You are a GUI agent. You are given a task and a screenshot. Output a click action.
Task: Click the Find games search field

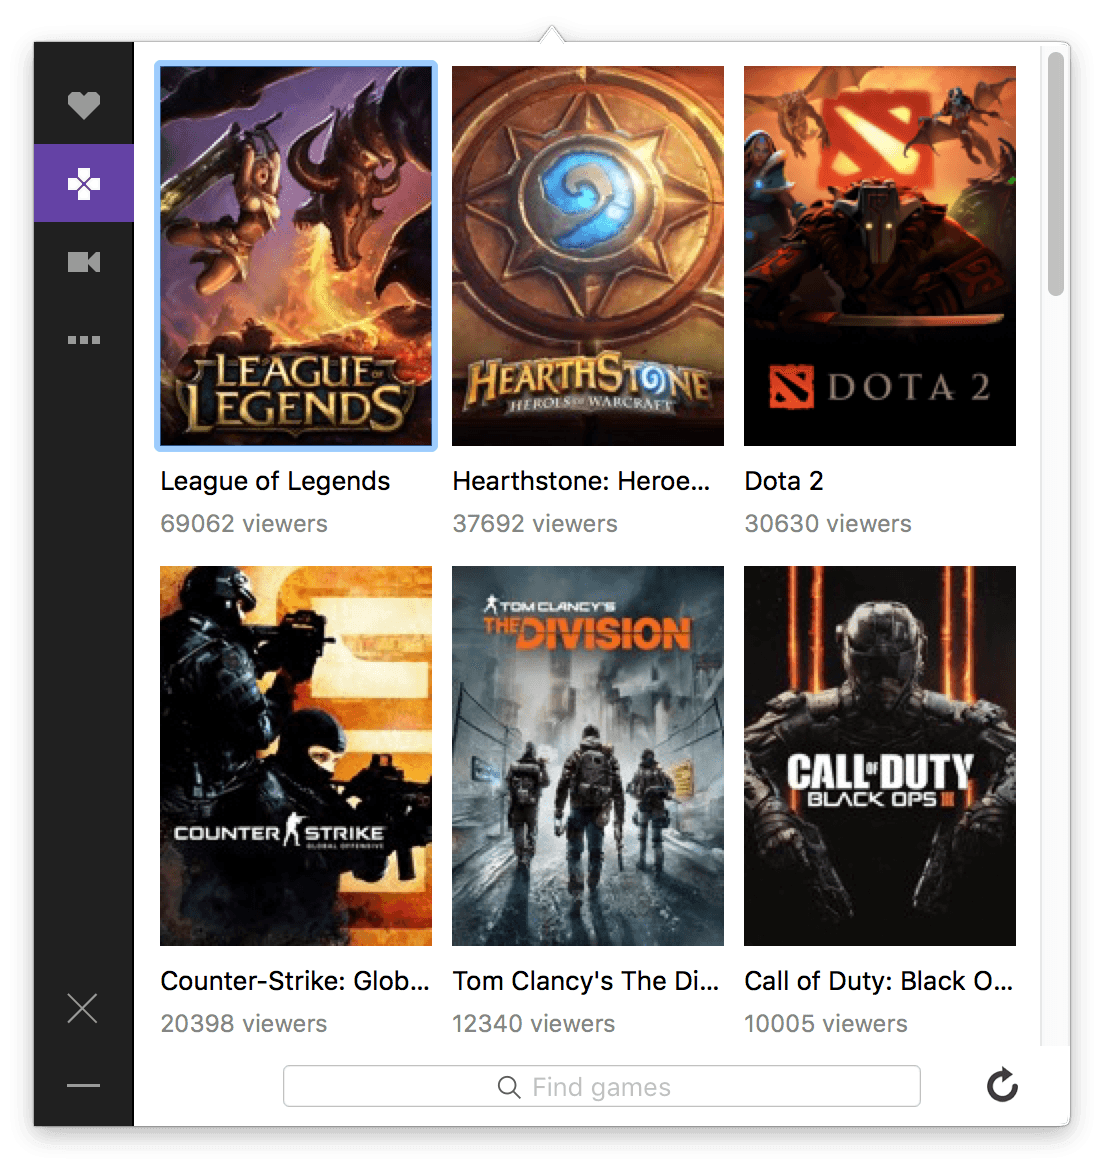(x=601, y=1086)
